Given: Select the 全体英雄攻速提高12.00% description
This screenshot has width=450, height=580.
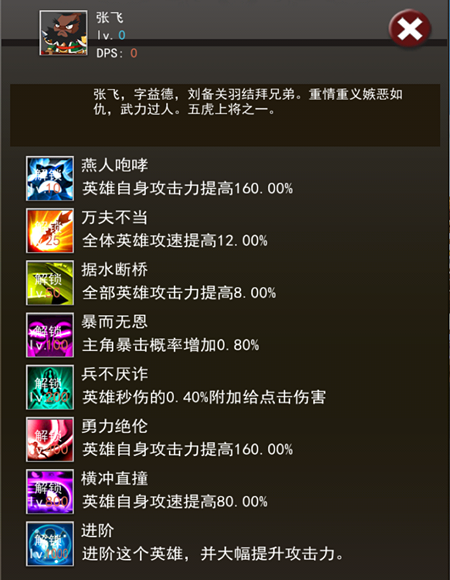Looking at the screenshot, I should 175,241.
